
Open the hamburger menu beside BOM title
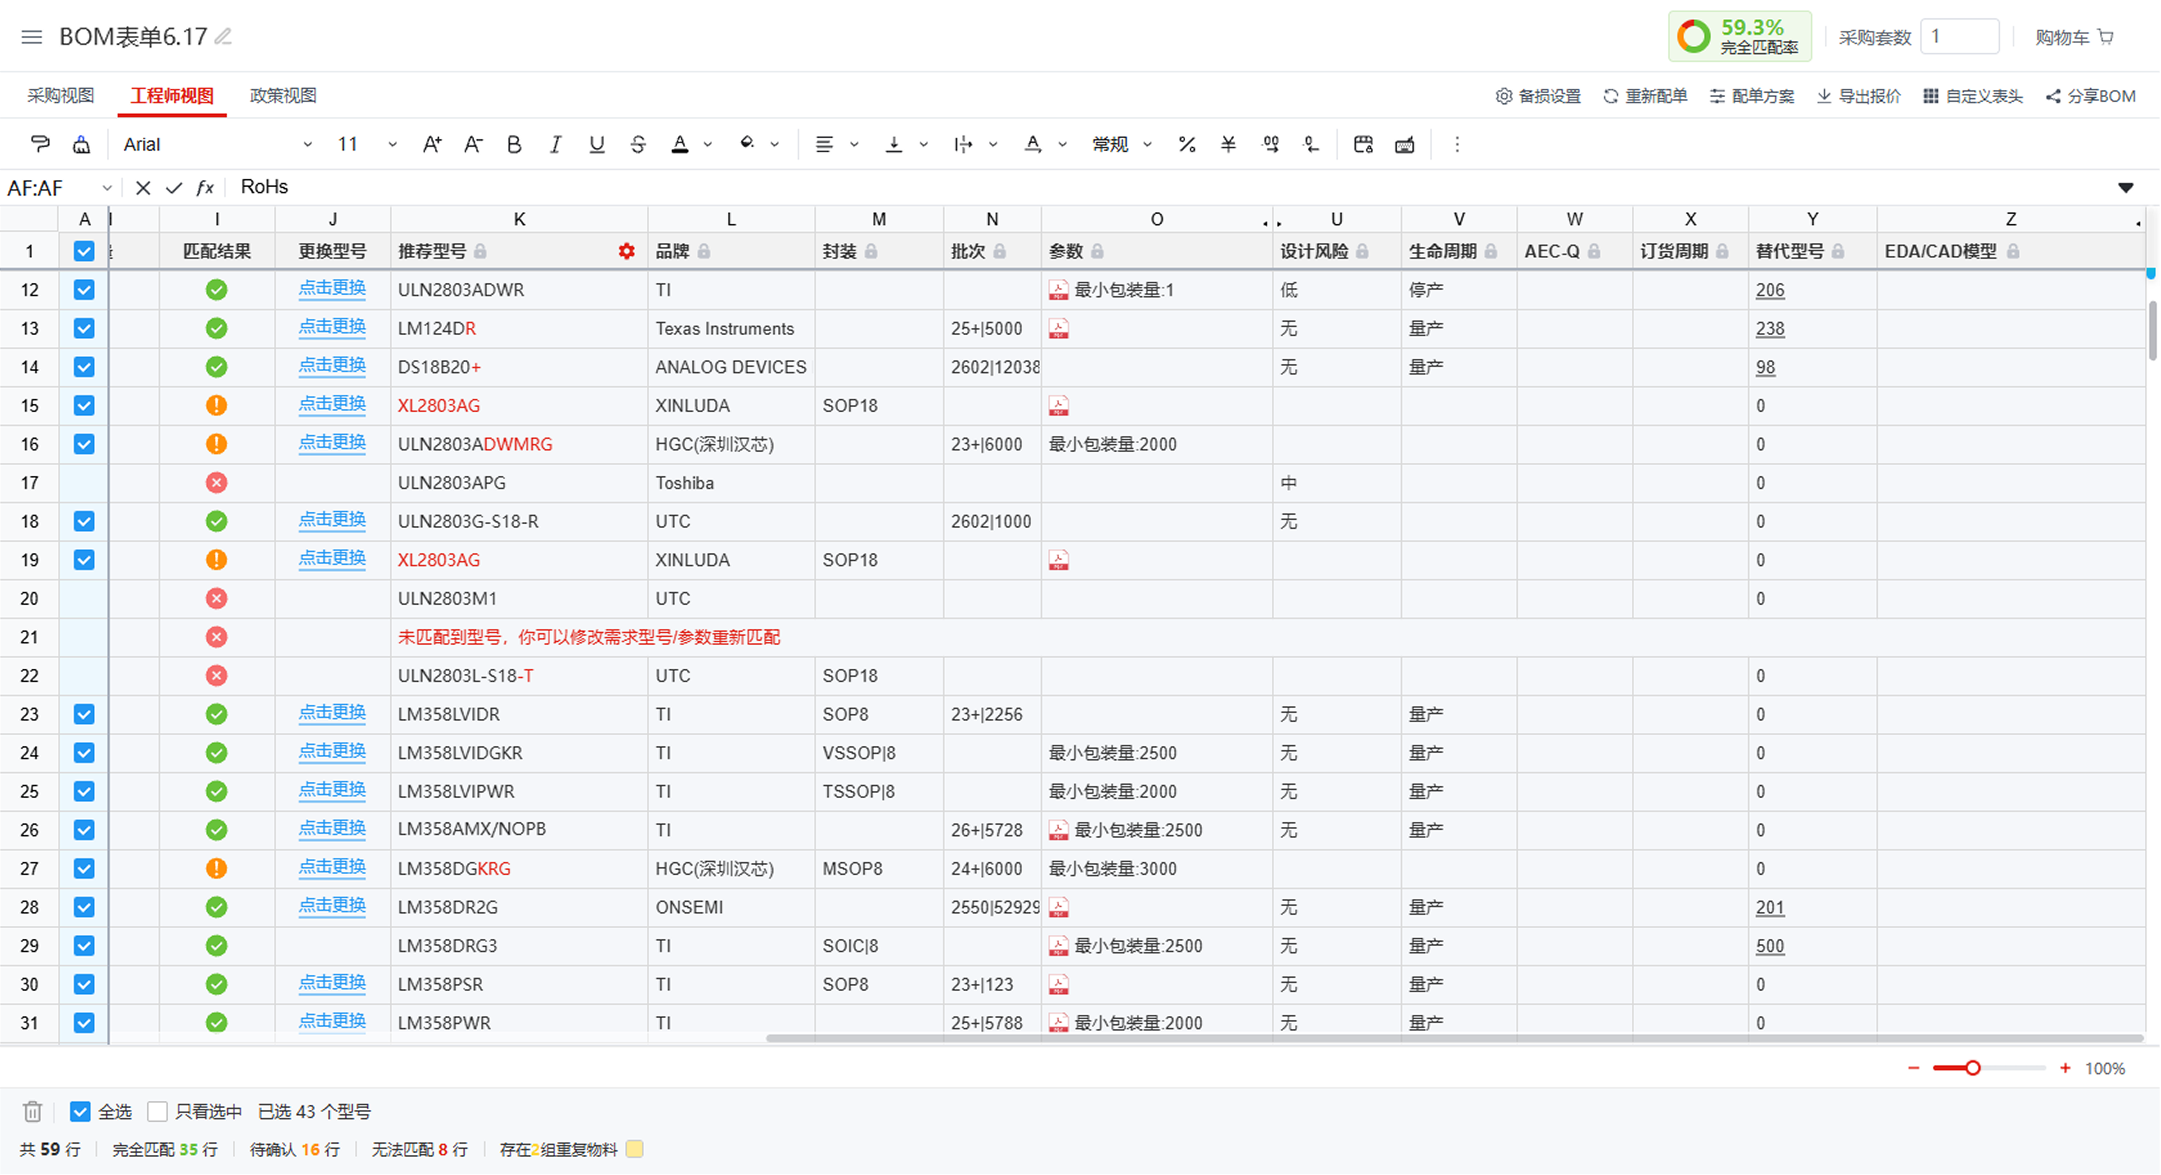pos(32,37)
